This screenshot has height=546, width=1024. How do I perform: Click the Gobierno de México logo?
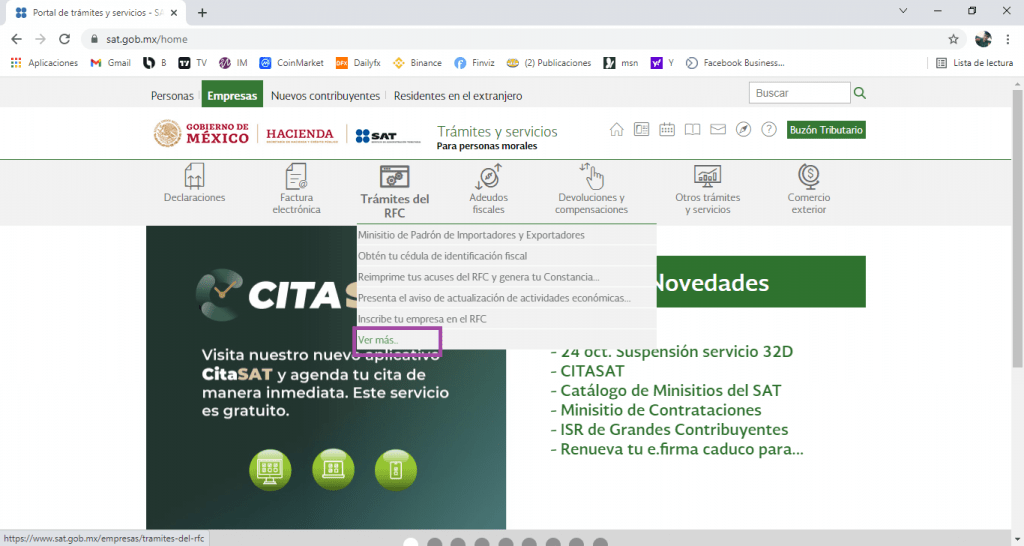201,133
